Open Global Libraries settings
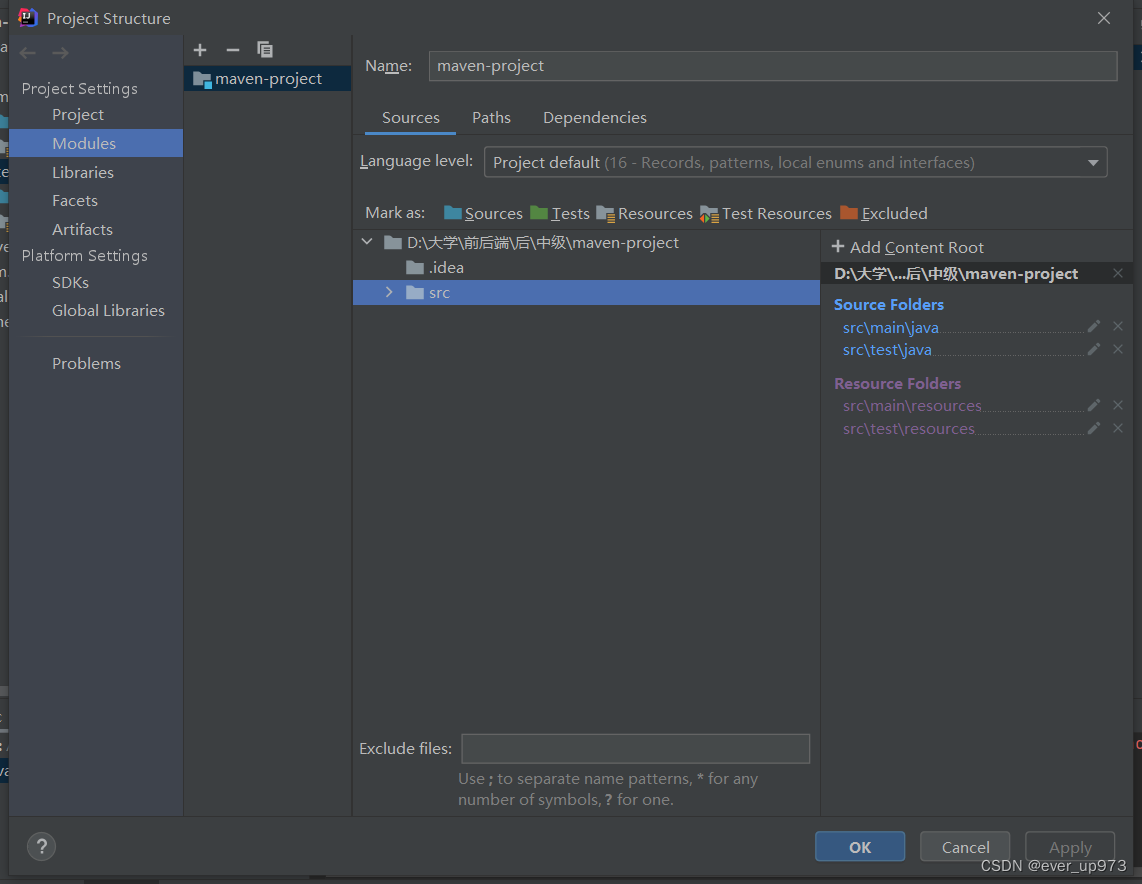 click(108, 311)
